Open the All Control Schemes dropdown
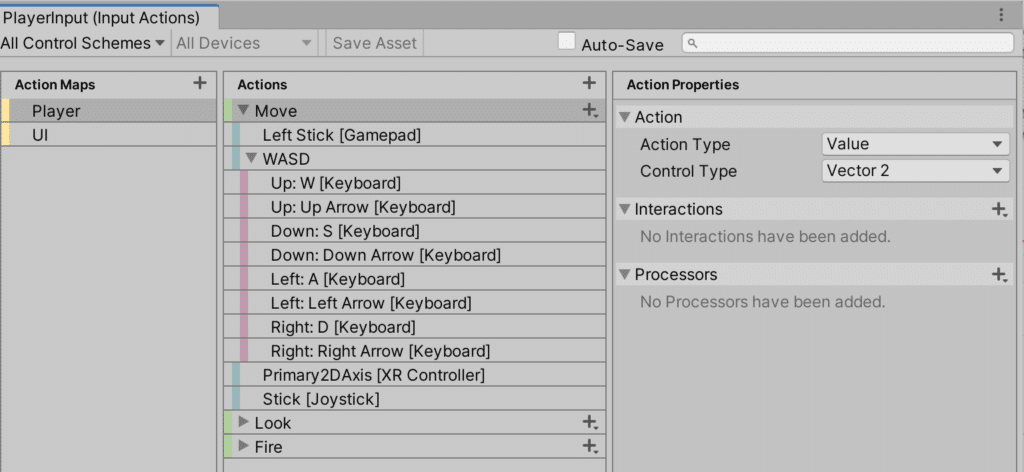 83,43
